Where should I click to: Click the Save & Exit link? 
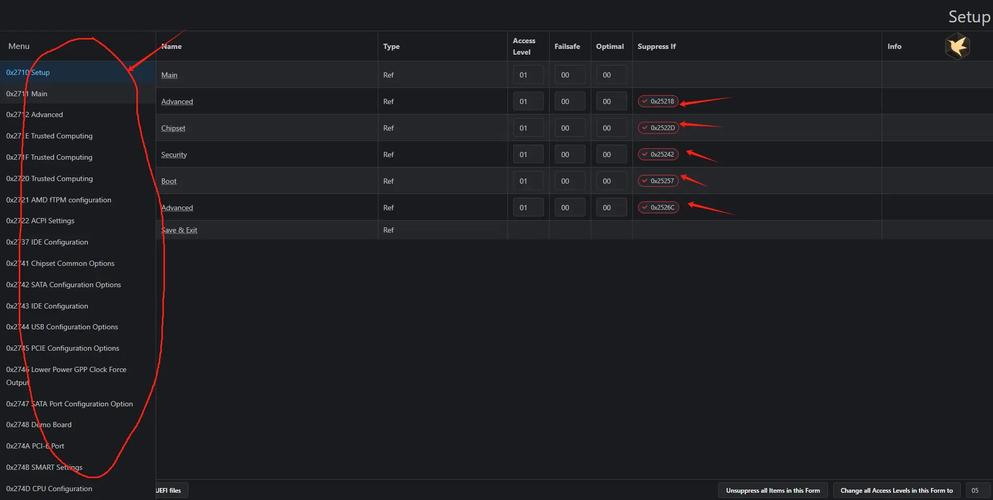point(179,230)
